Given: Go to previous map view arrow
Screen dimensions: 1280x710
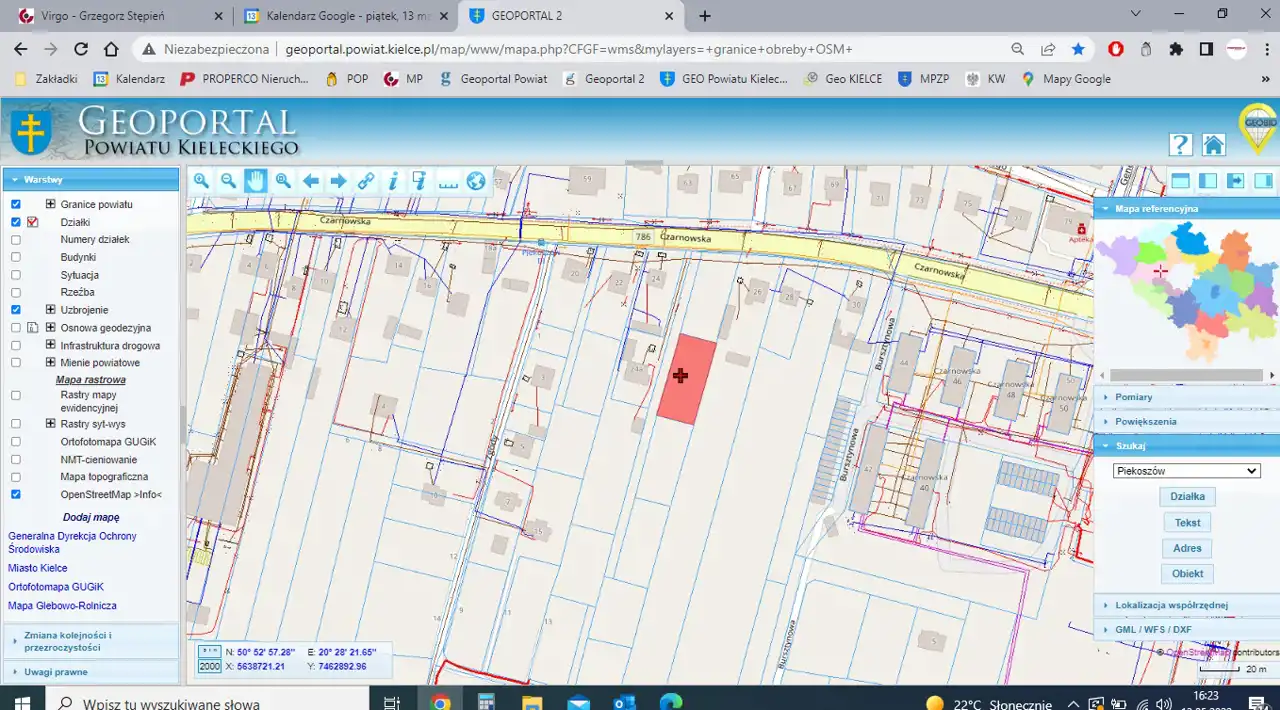Looking at the screenshot, I should 311,181.
